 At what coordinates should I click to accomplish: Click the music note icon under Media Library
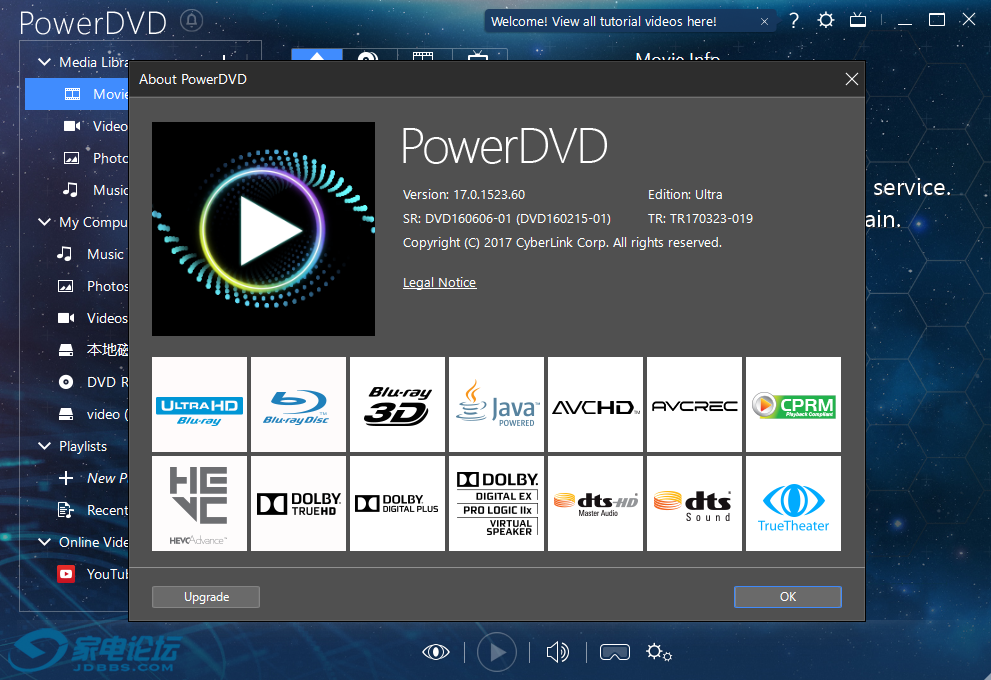(70, 190)
